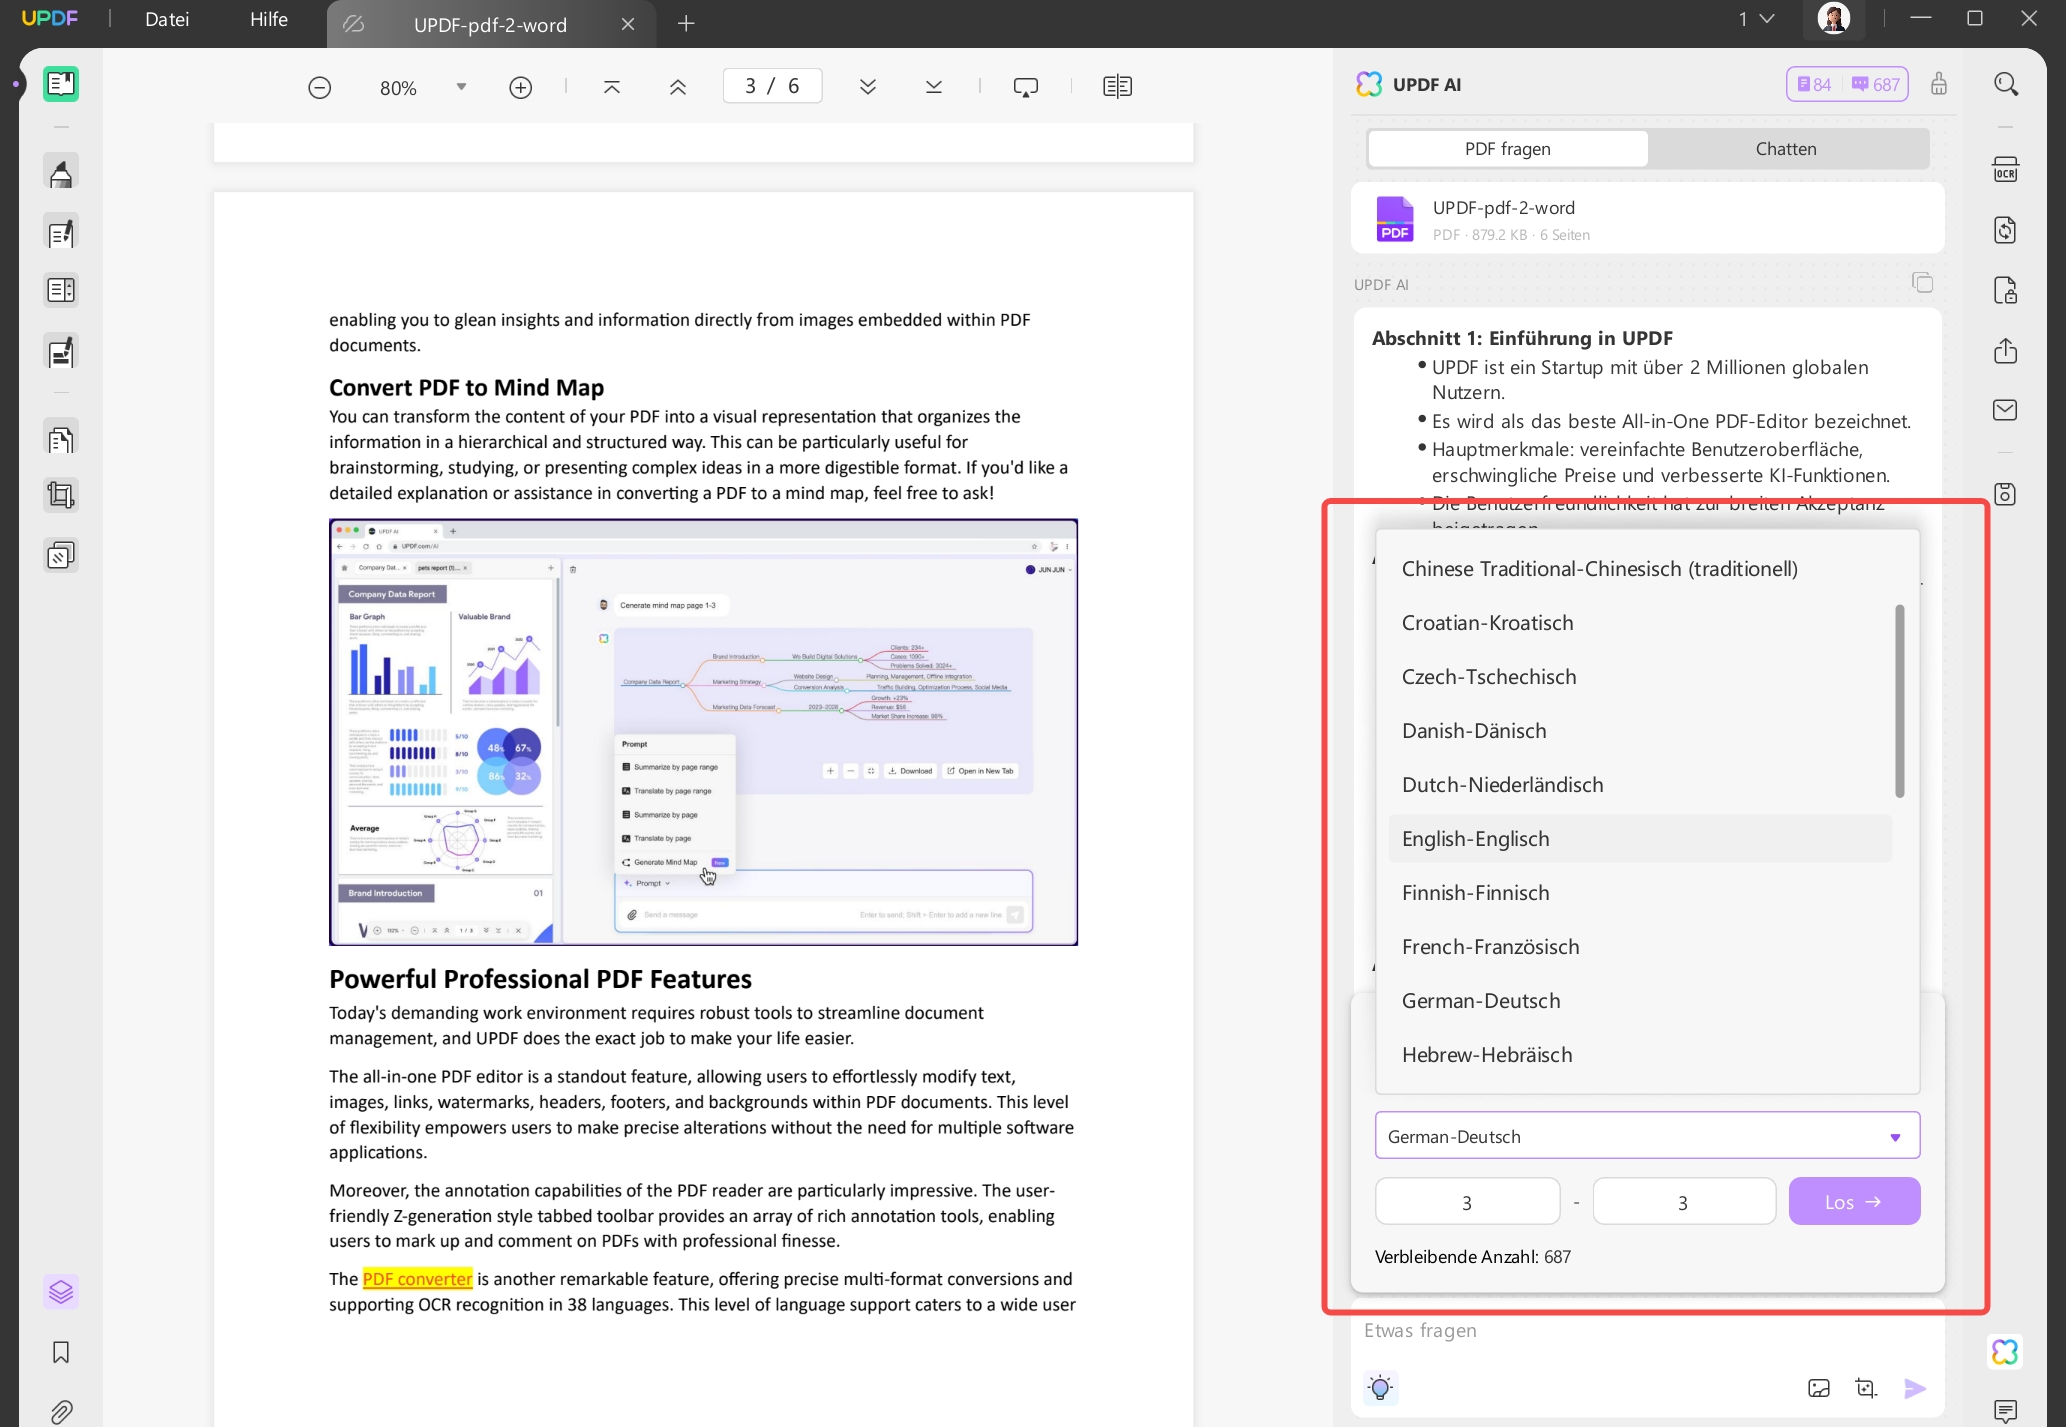Screen dimensions: 2066x1427
Task: Choose Croatian-Kroatisch language
Action: coord(1640,622)
